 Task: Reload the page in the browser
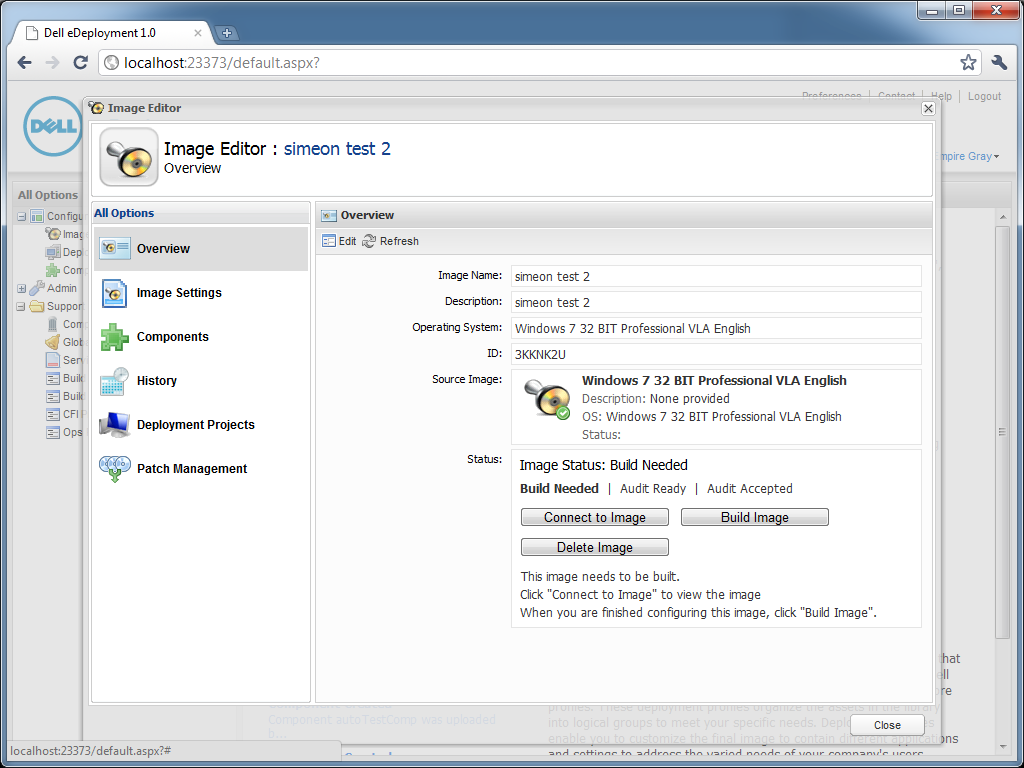[x=80, y=63]
